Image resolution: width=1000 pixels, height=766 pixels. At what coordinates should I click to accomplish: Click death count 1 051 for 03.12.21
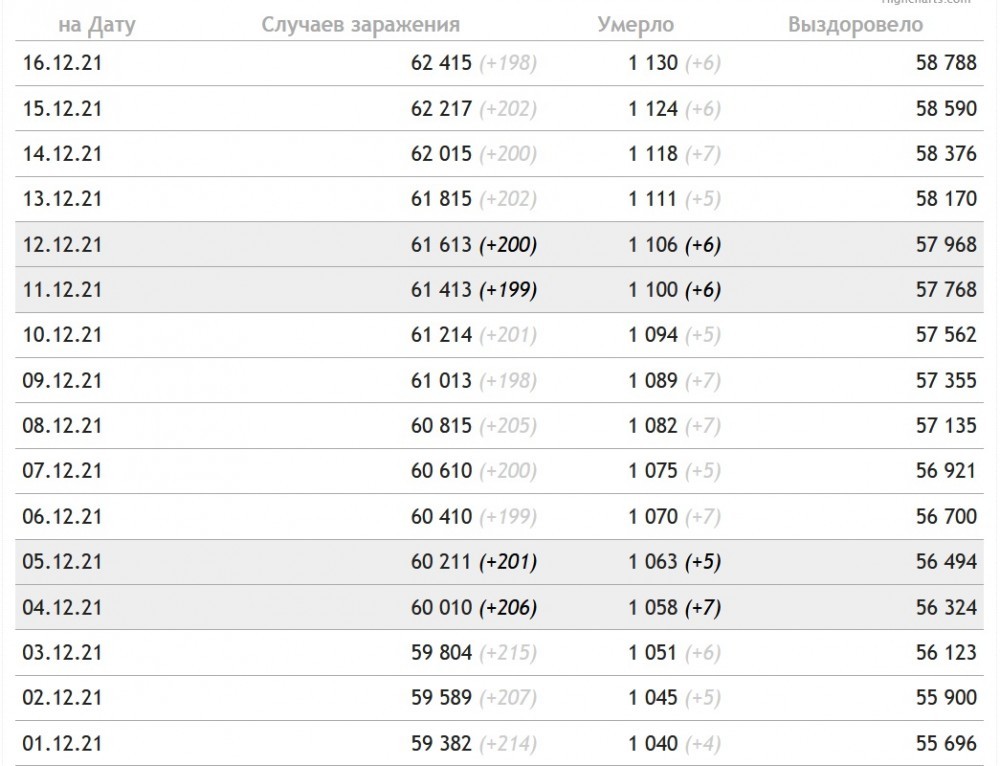pyautogui.click(x=652, y=652)
